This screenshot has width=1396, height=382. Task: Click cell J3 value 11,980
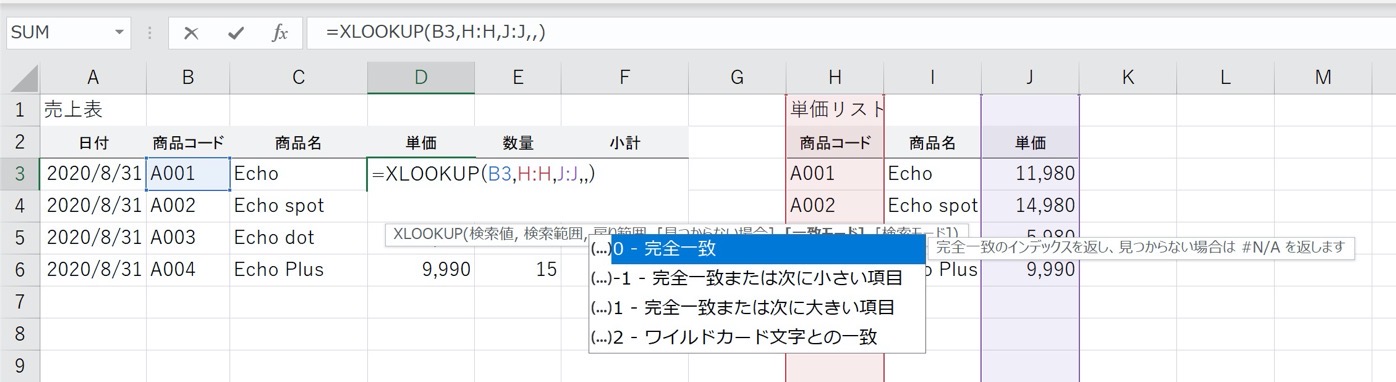[x=1030, y=174]
